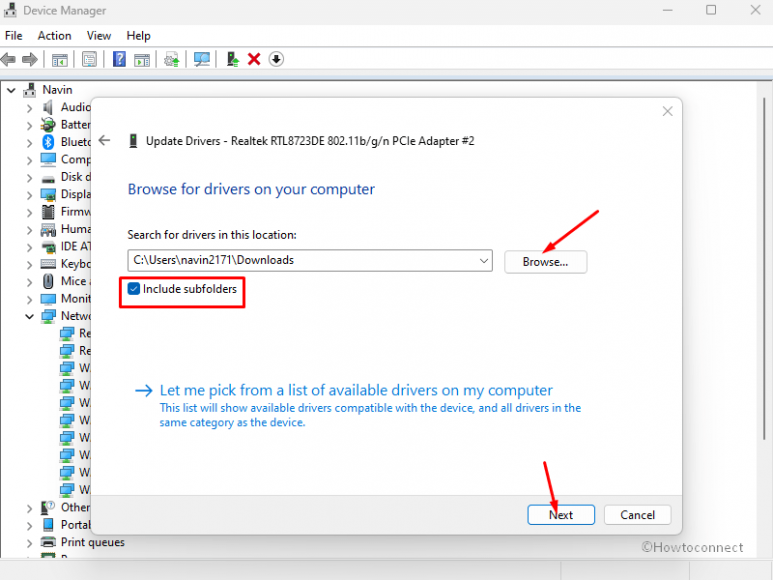
Task: Select the Batteries category icon
Action: 48,125
